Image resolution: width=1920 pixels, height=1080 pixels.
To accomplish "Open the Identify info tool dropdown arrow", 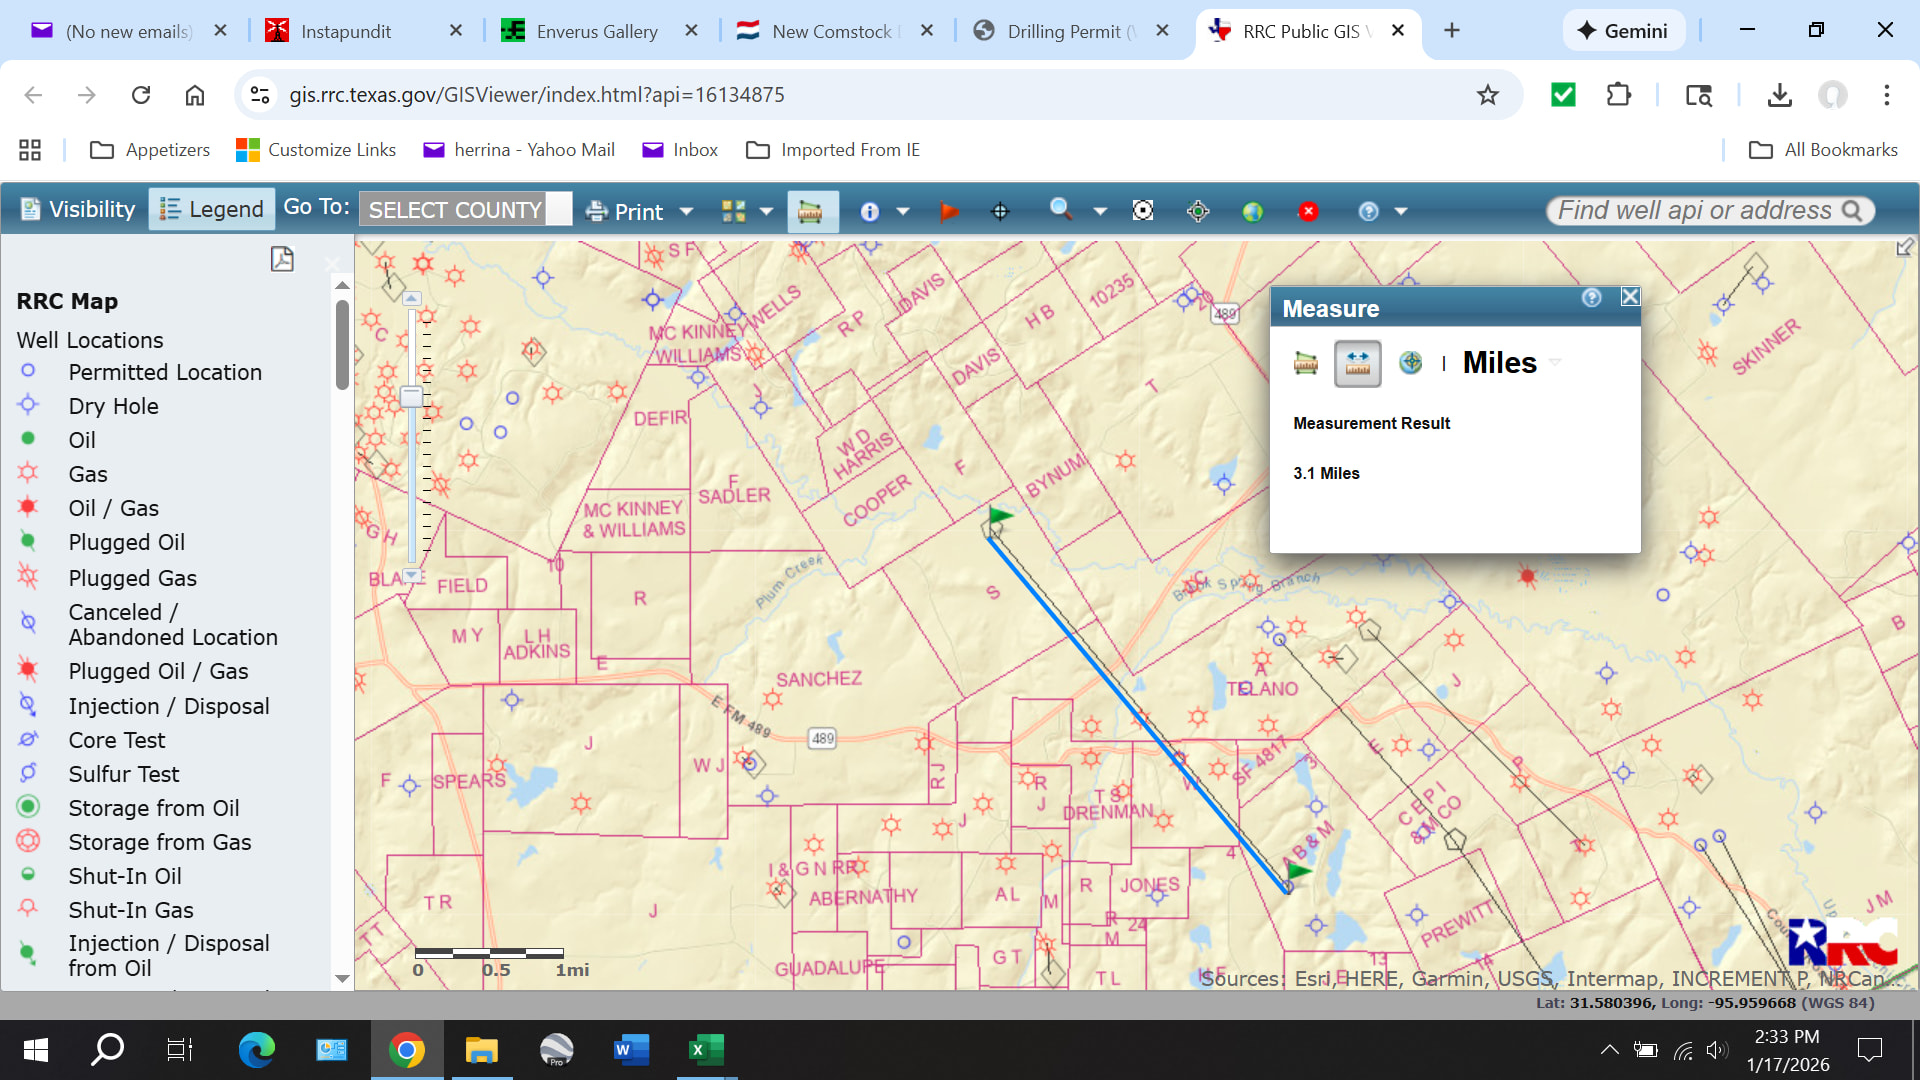I will [903, 211].
